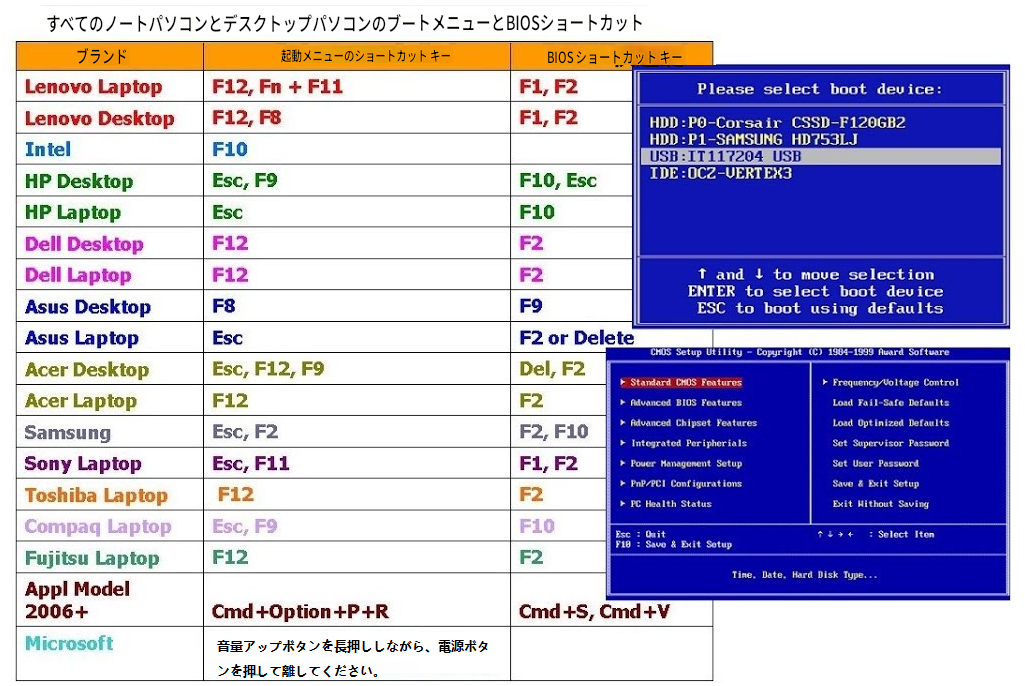Image resolution: width=1025 pixels, height=686 pixels.
Task: Select Integrated Peripherals in CMOS setup
Action: [683, 443]
